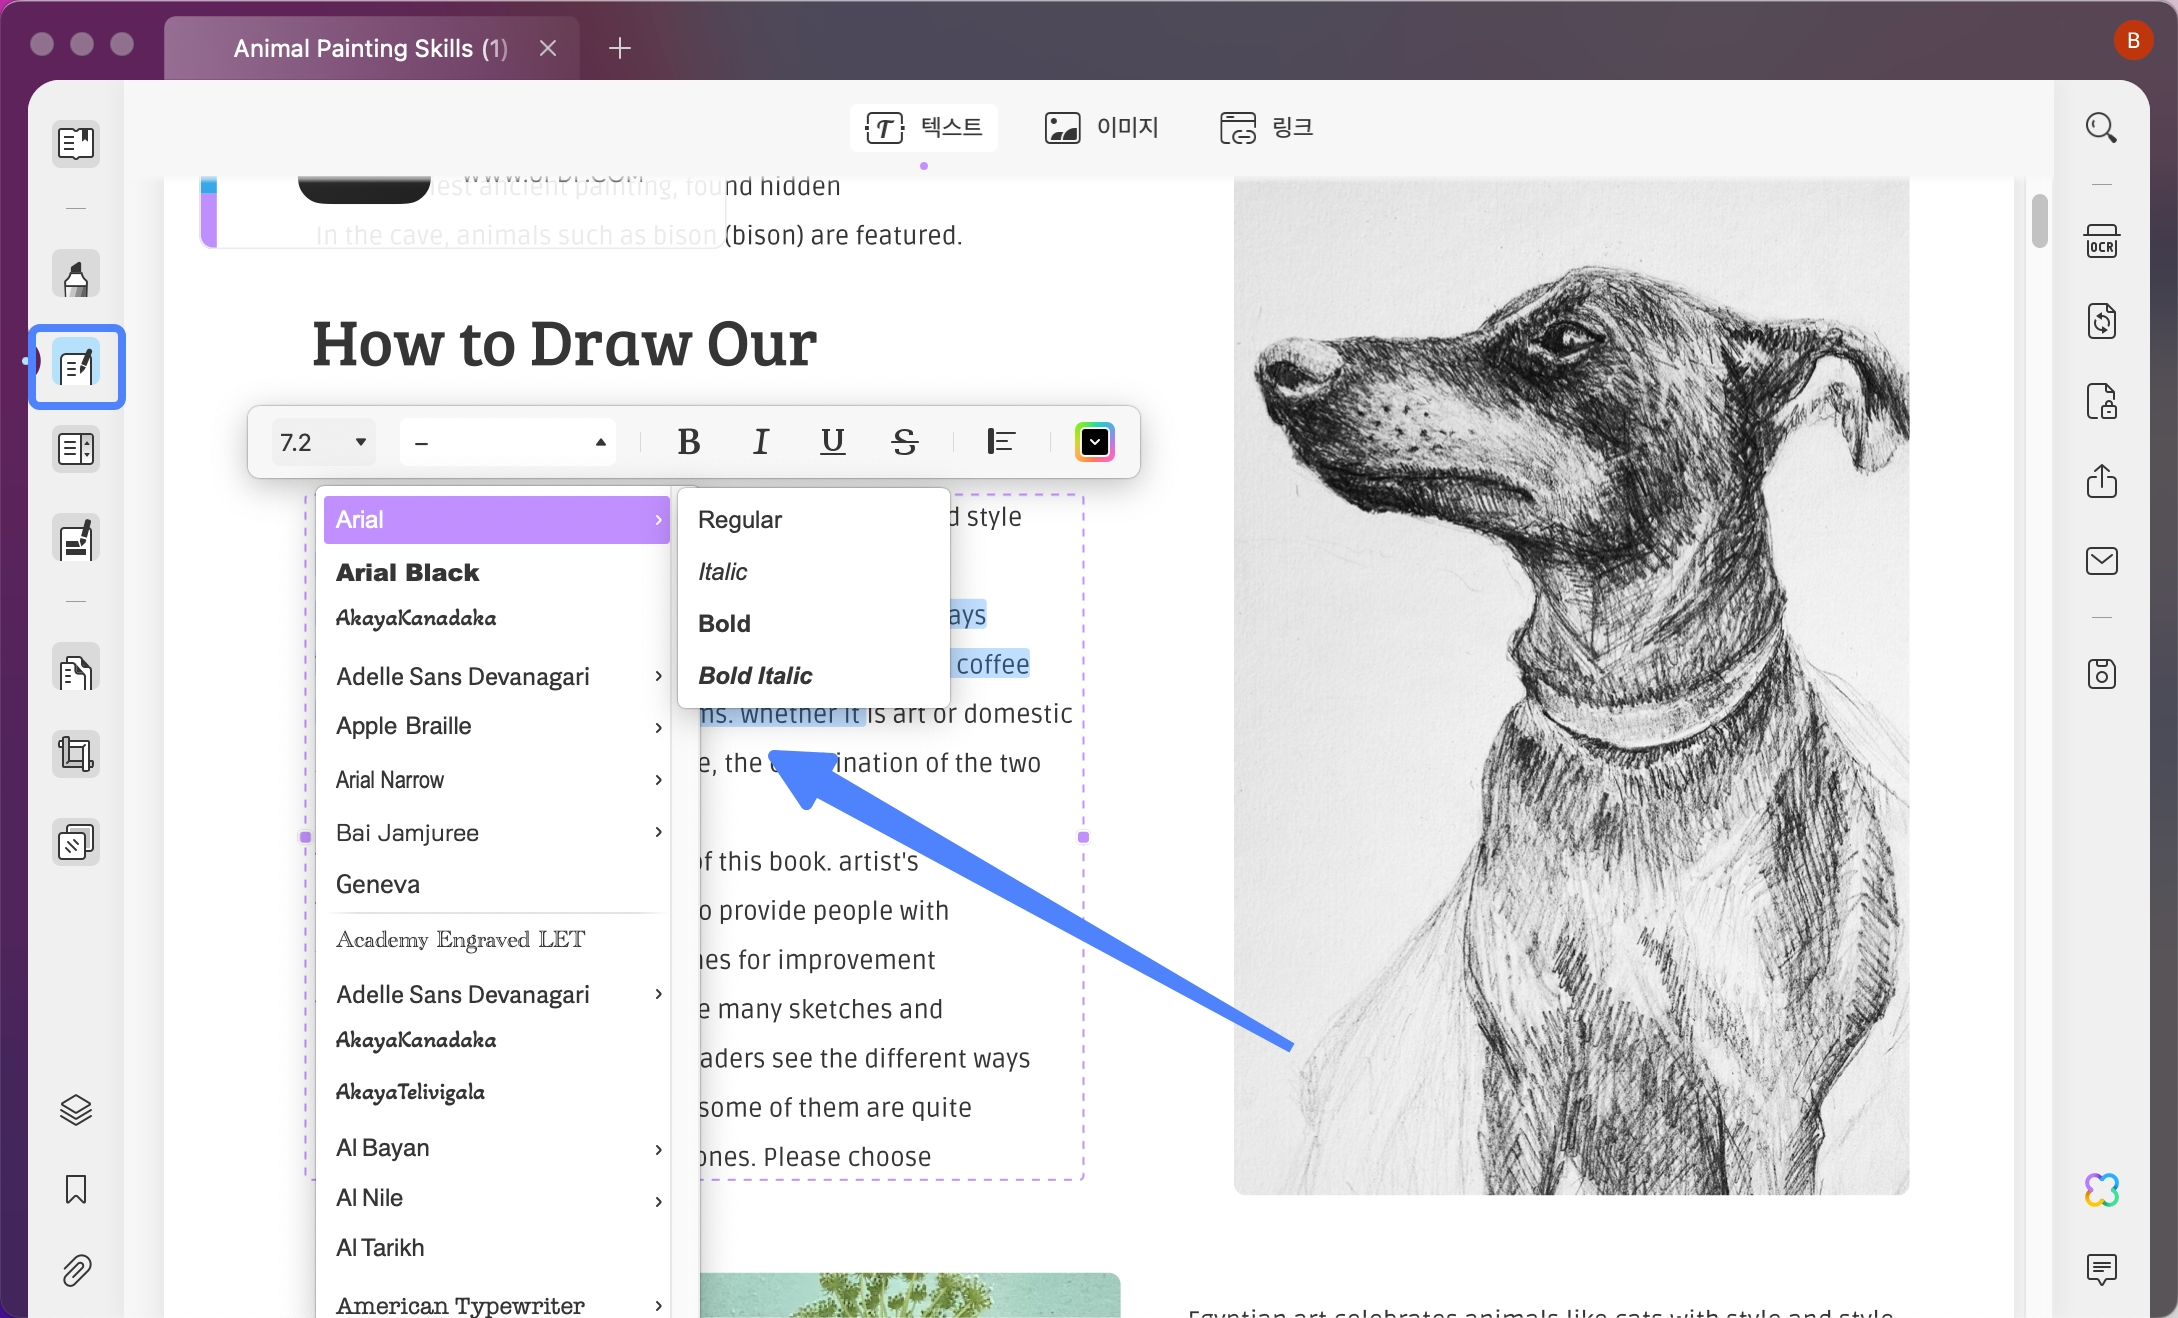The width and height of the screenshot is (2178, 1318).
Task: Switch to the 링크 edit mode
Action: pos(1266,128)
